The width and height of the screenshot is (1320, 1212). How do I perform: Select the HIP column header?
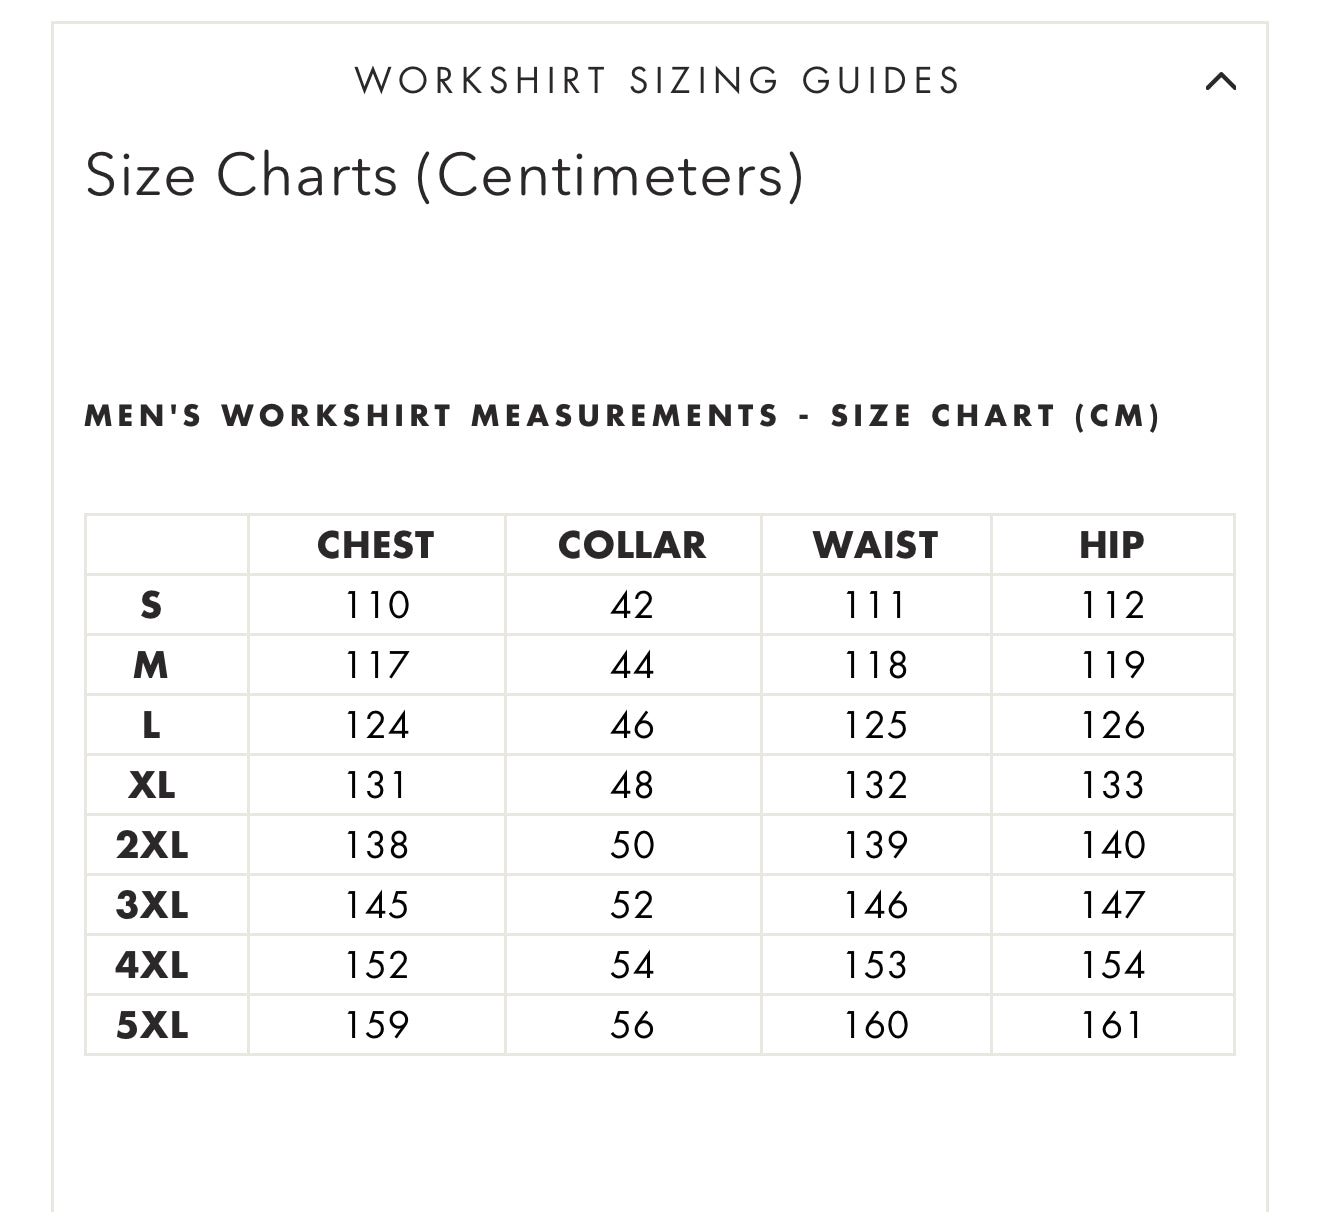tap(1111, 545)
